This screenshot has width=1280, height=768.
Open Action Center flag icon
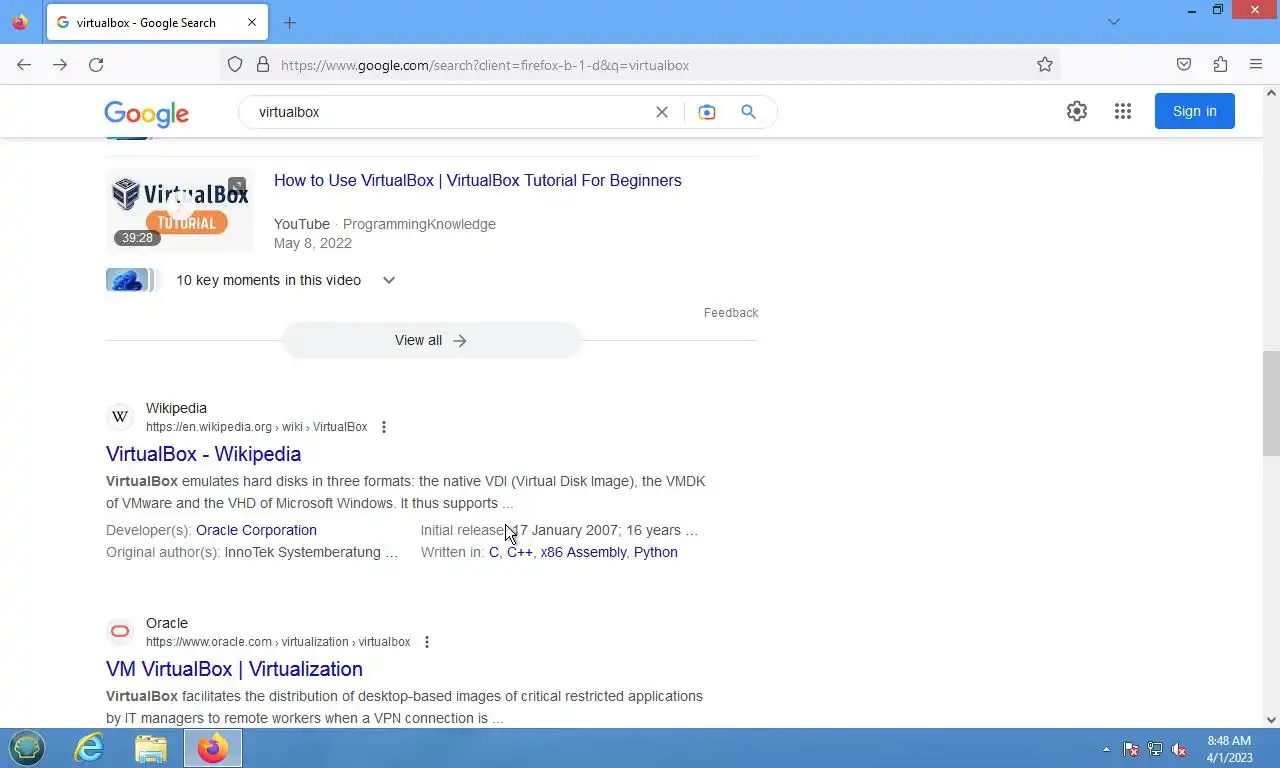tap(1131, 749)
